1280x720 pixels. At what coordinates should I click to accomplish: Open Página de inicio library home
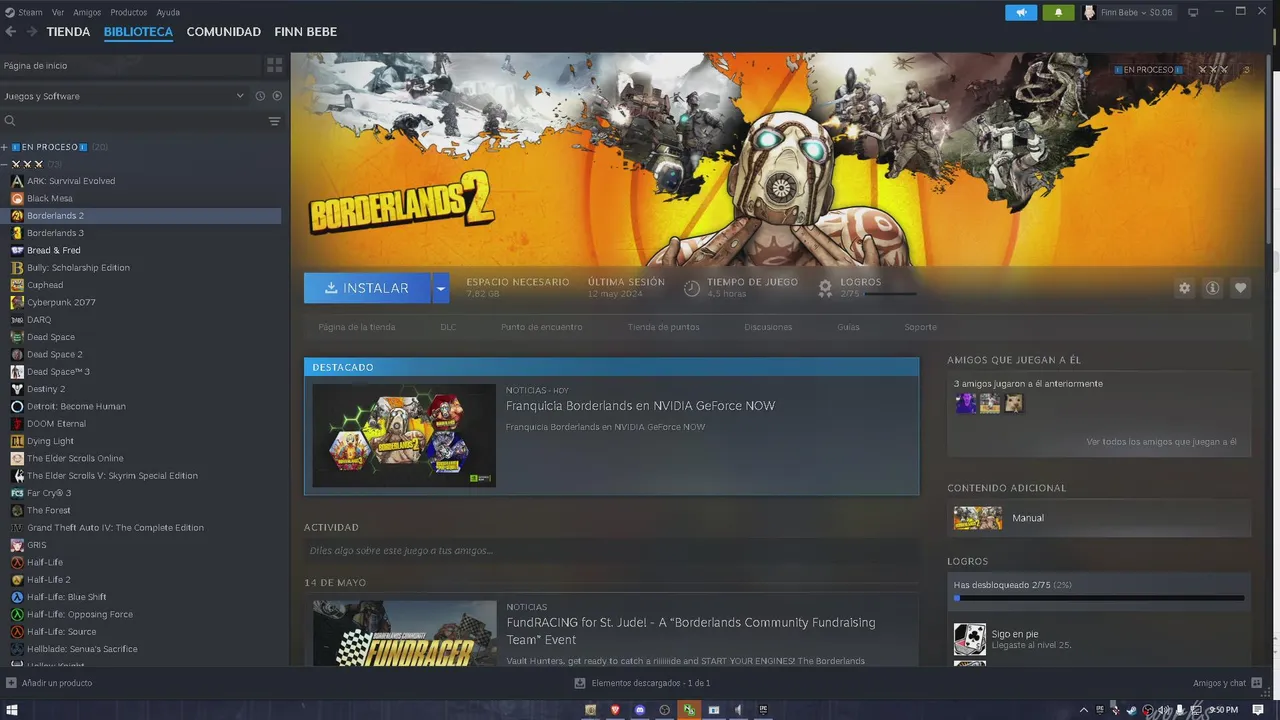(130, 65)
